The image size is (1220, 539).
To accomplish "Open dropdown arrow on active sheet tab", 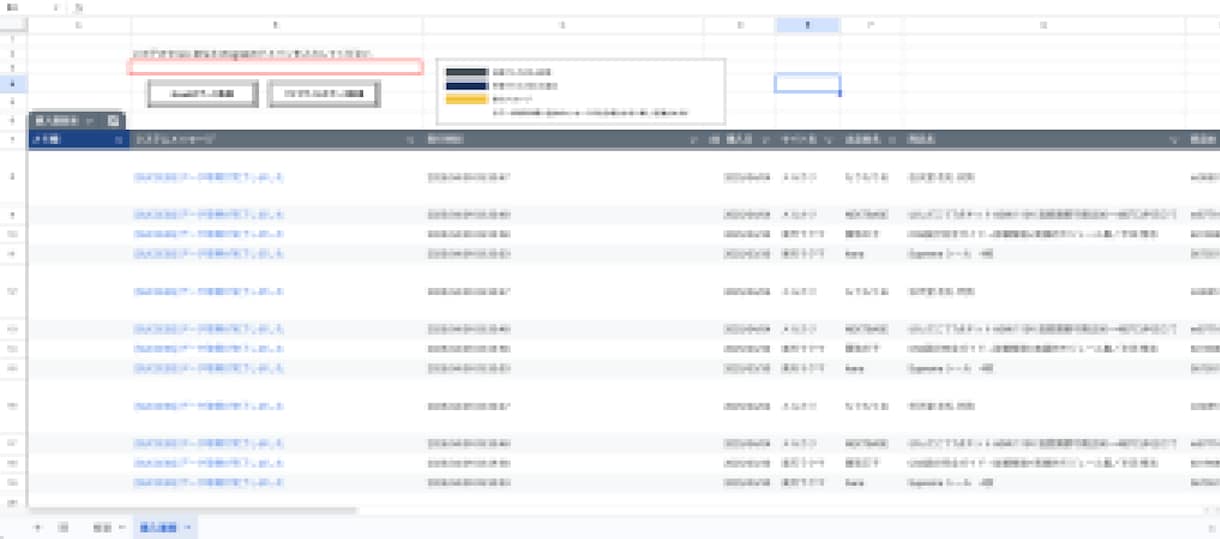I will (x=187, y=527).
